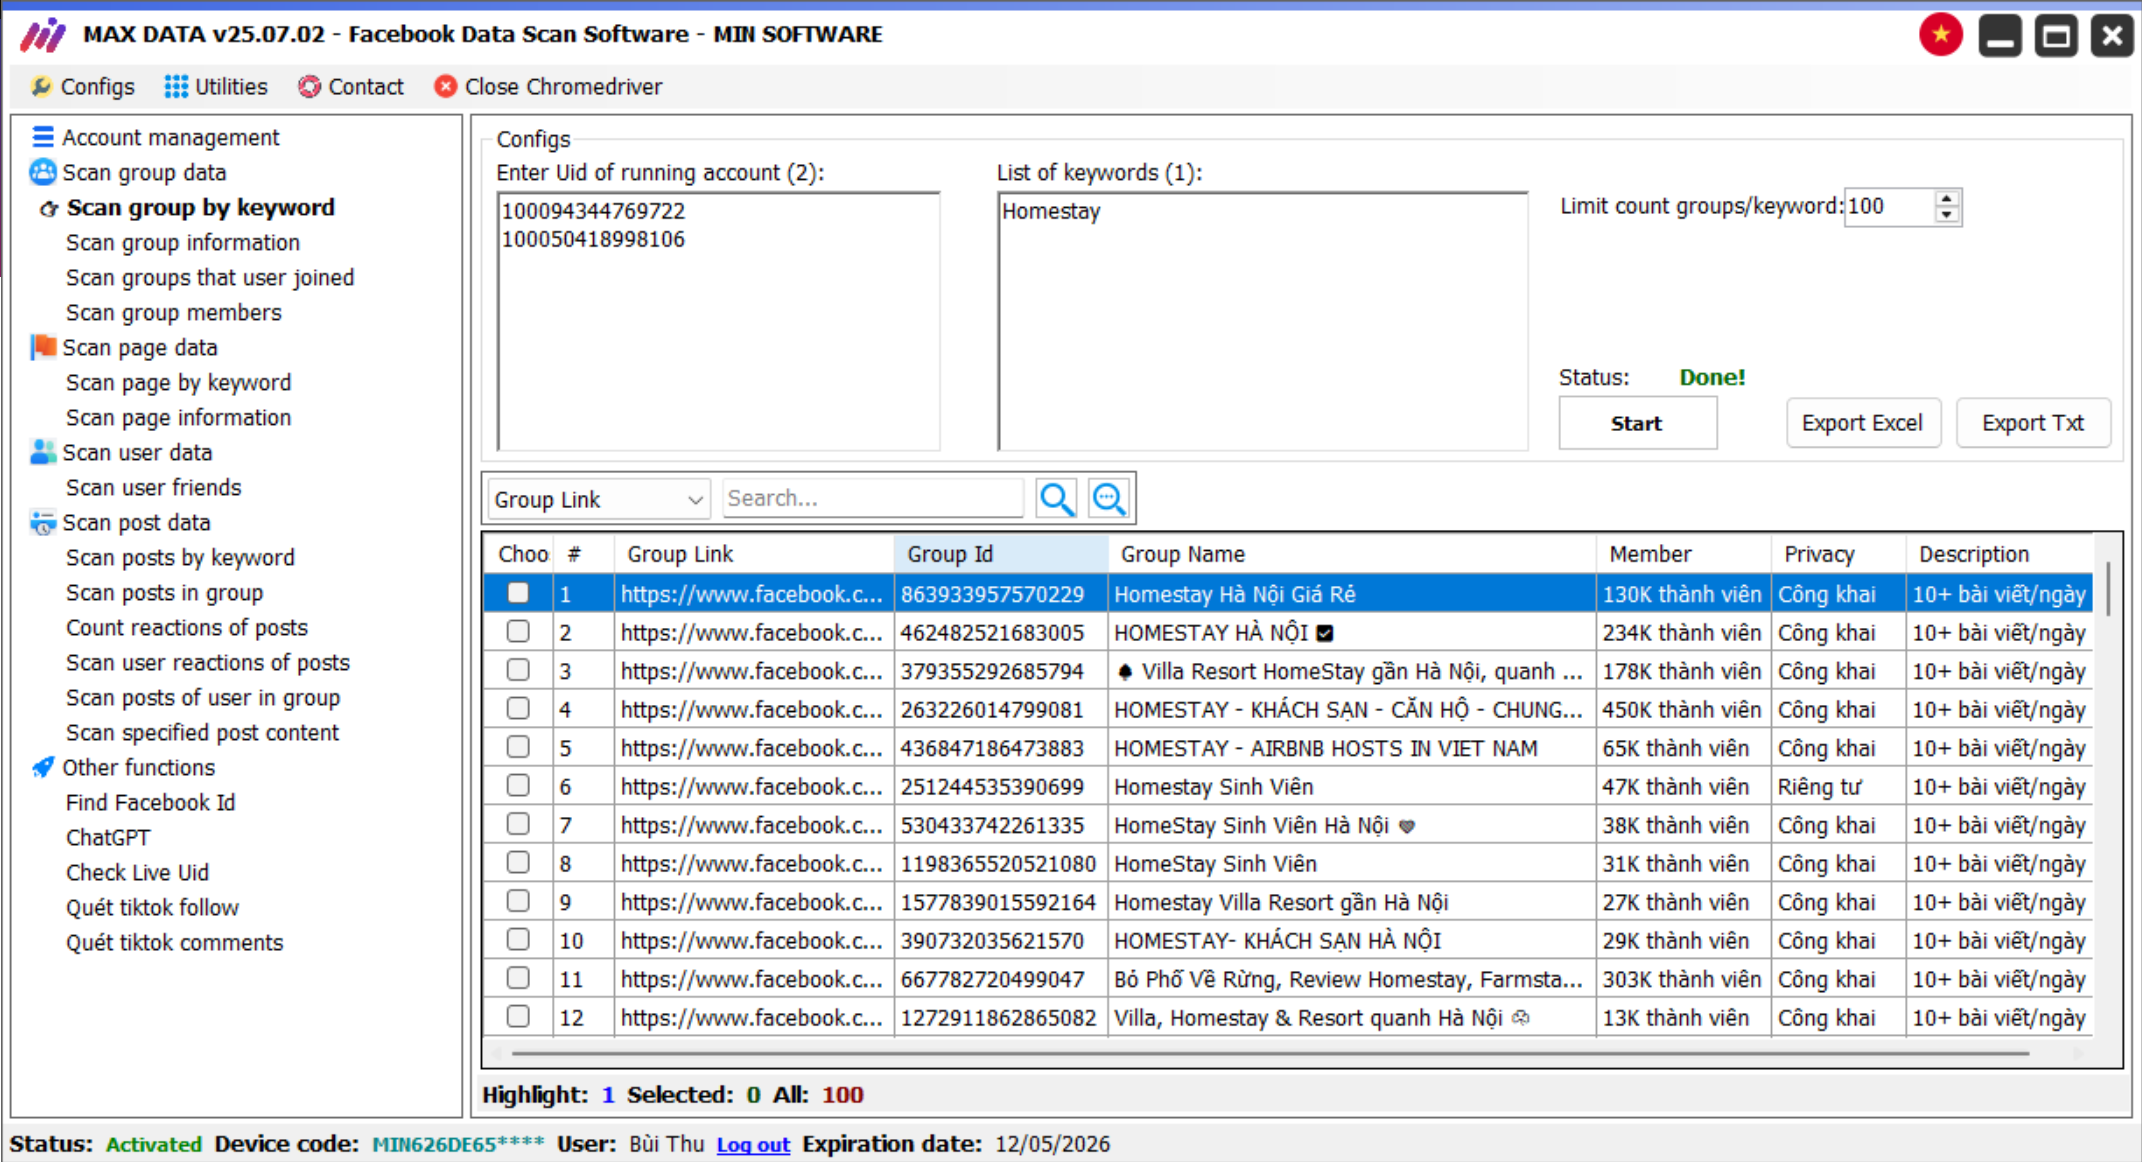Screen dimensions: 2142x1162
Task: Select Scan group information
Action: pos(183,243)
